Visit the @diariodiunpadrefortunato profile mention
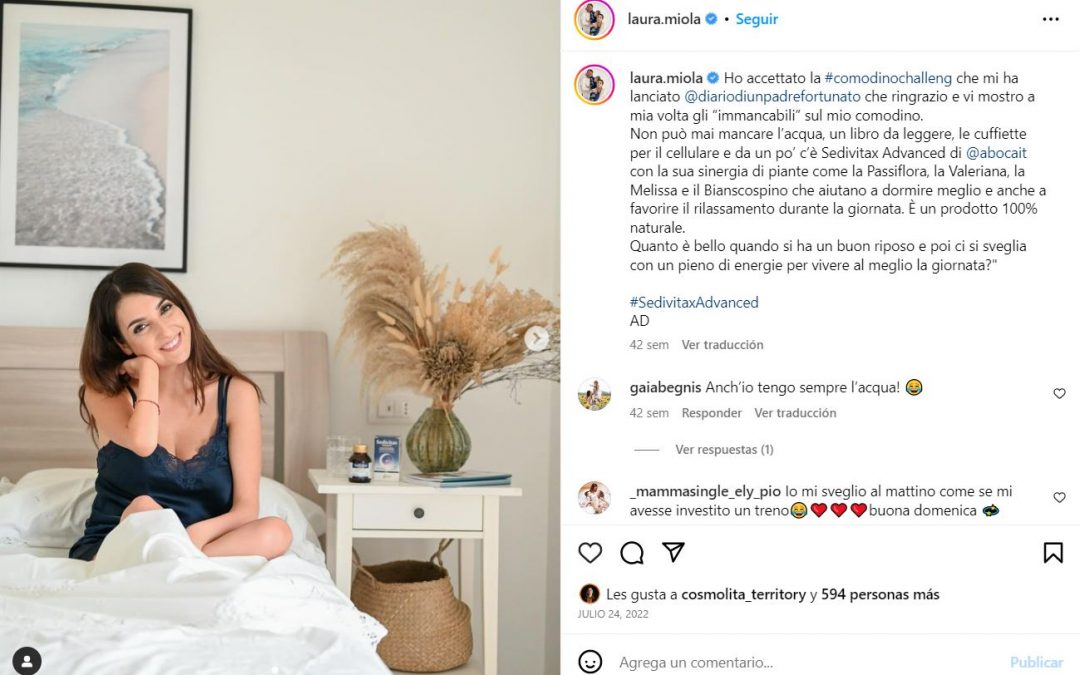This screenshot has height=675, width=1080. 772,96
